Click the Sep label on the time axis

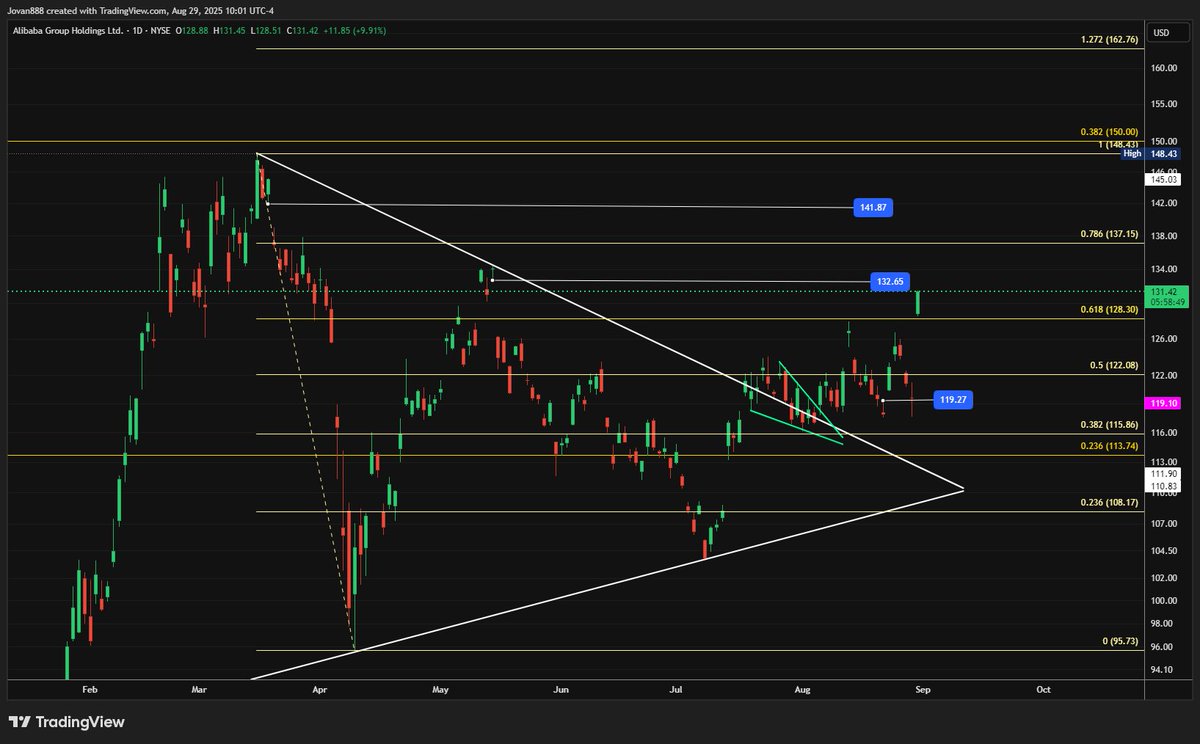tap(922, 689)
